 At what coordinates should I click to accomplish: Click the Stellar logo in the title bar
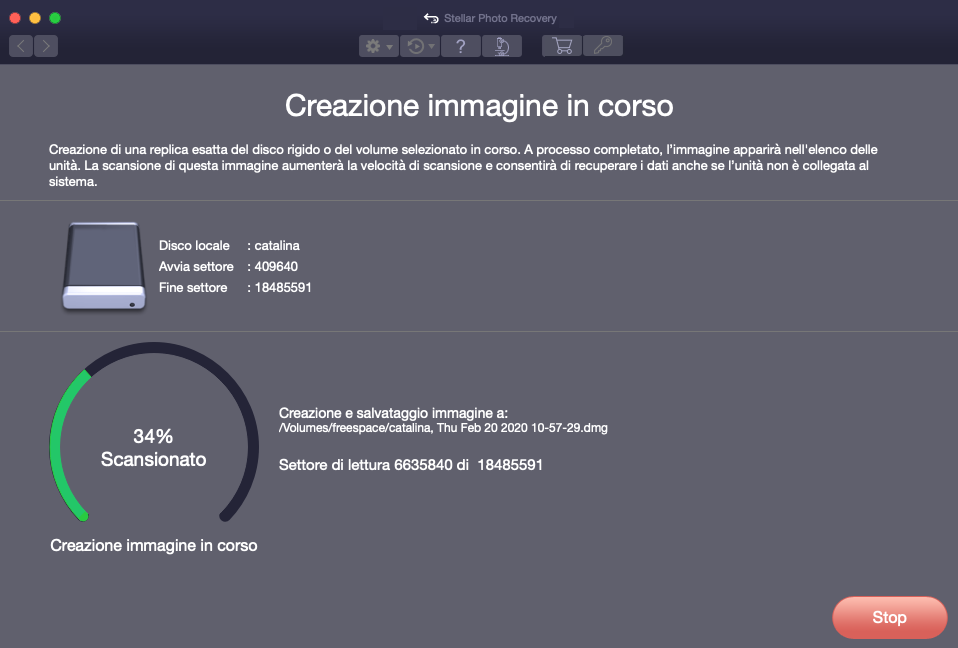(431, 18)
